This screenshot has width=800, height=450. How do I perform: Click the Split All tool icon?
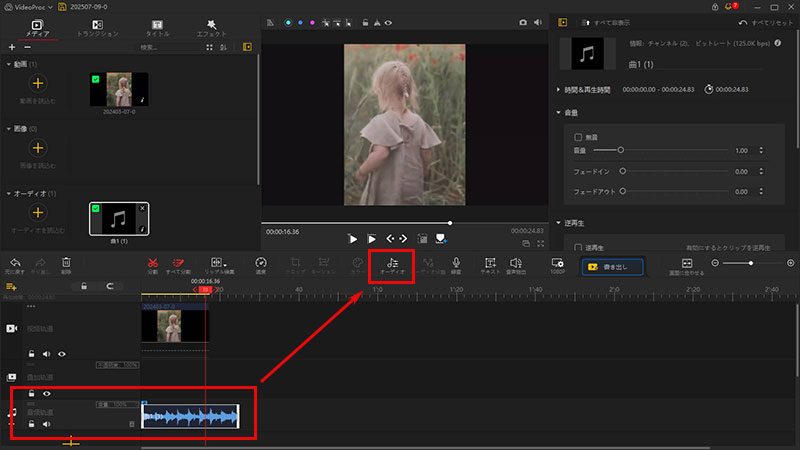(178, 265)
